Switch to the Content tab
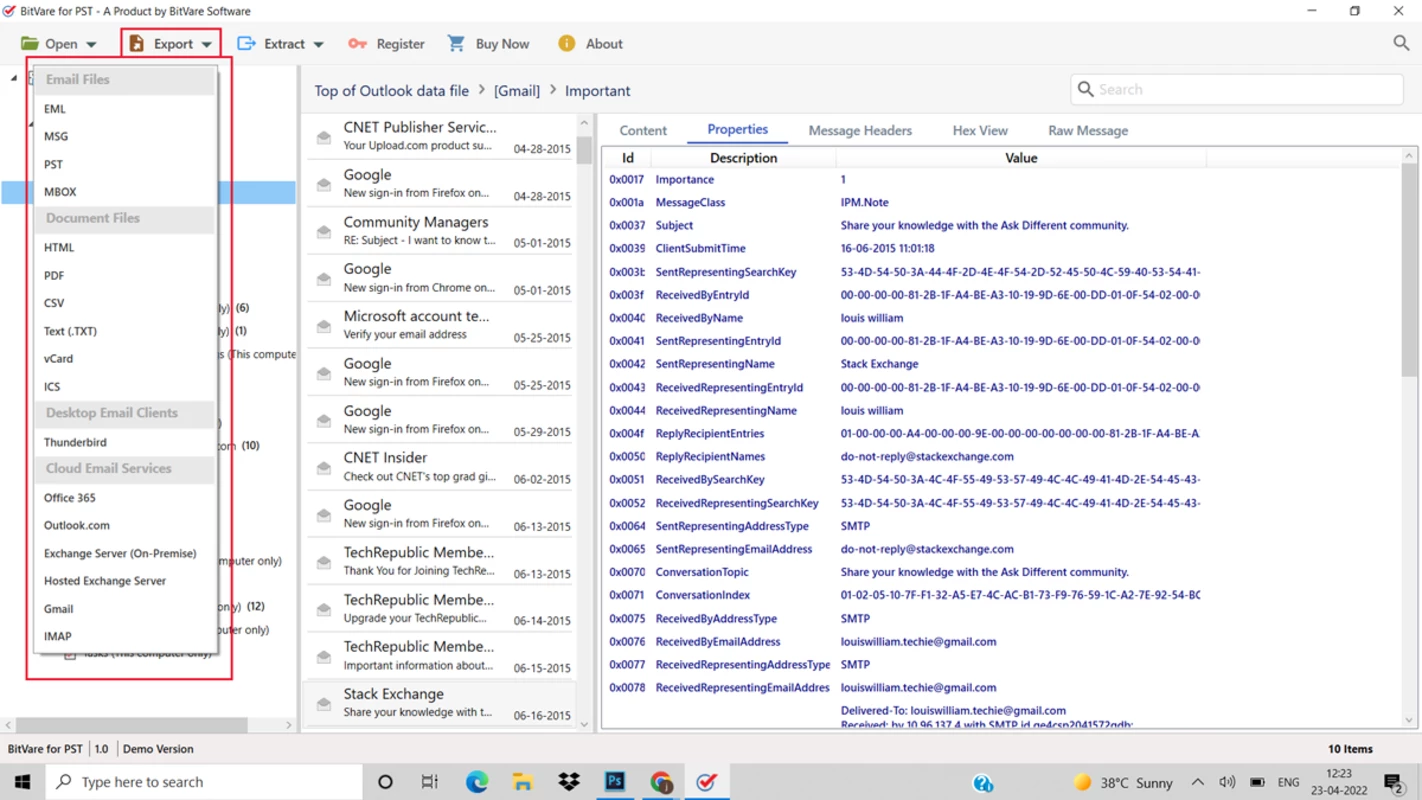The width and height of the screenshot is (1422, 800). (x=643, y=130)
